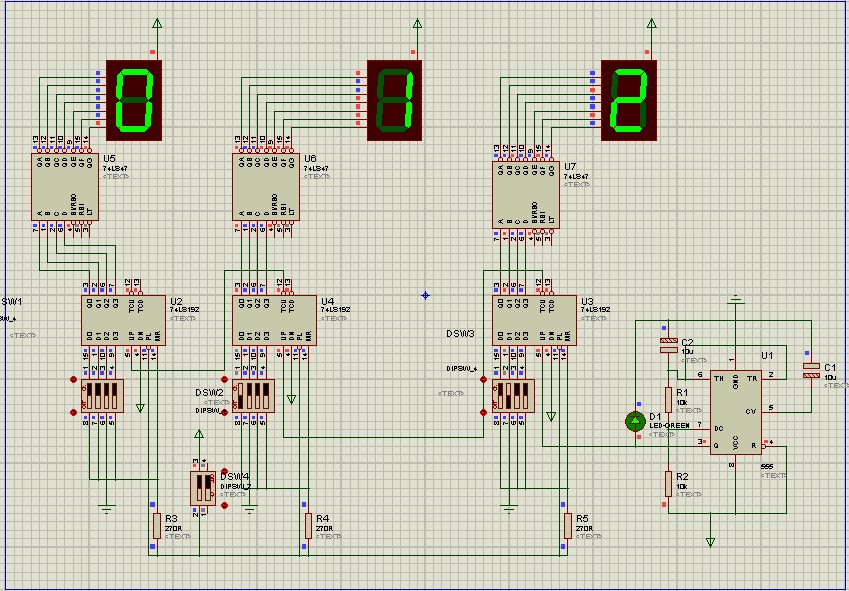This screenshot has height=591, width=849.
Task: Select the green LED D1 symbol
Action: (x=636, y=421)
